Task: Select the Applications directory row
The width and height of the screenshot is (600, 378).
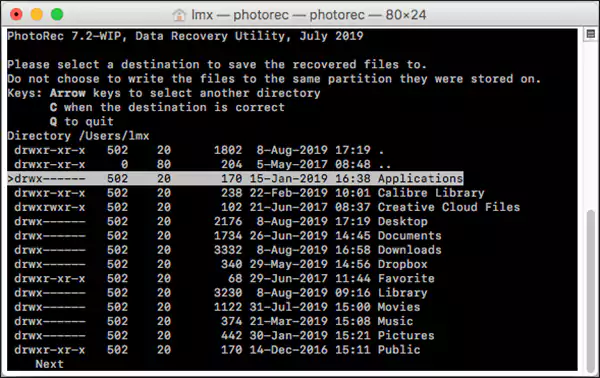Action: pos(235,179)
